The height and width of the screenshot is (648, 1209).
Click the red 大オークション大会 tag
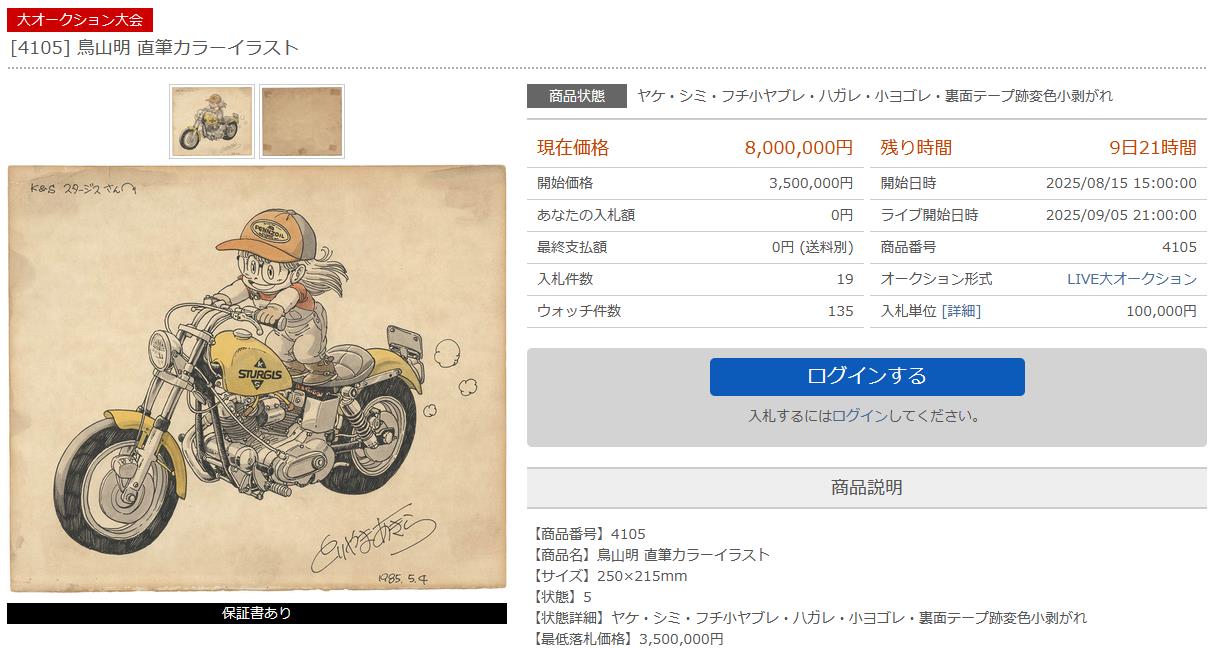coord(80,20)
